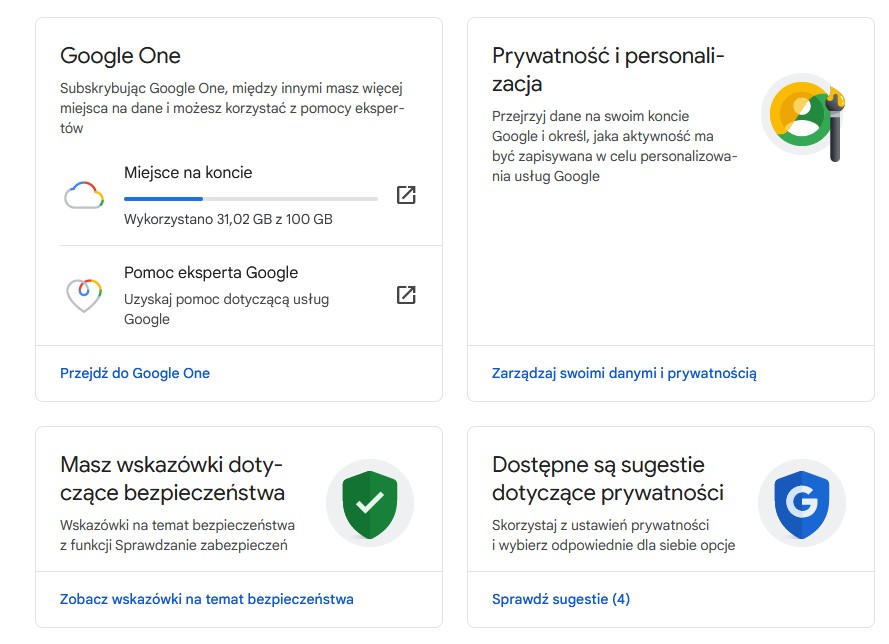Open Przejdź do Google One link
Viewport: 889px width, 644px height.
[x=136, y=373]
